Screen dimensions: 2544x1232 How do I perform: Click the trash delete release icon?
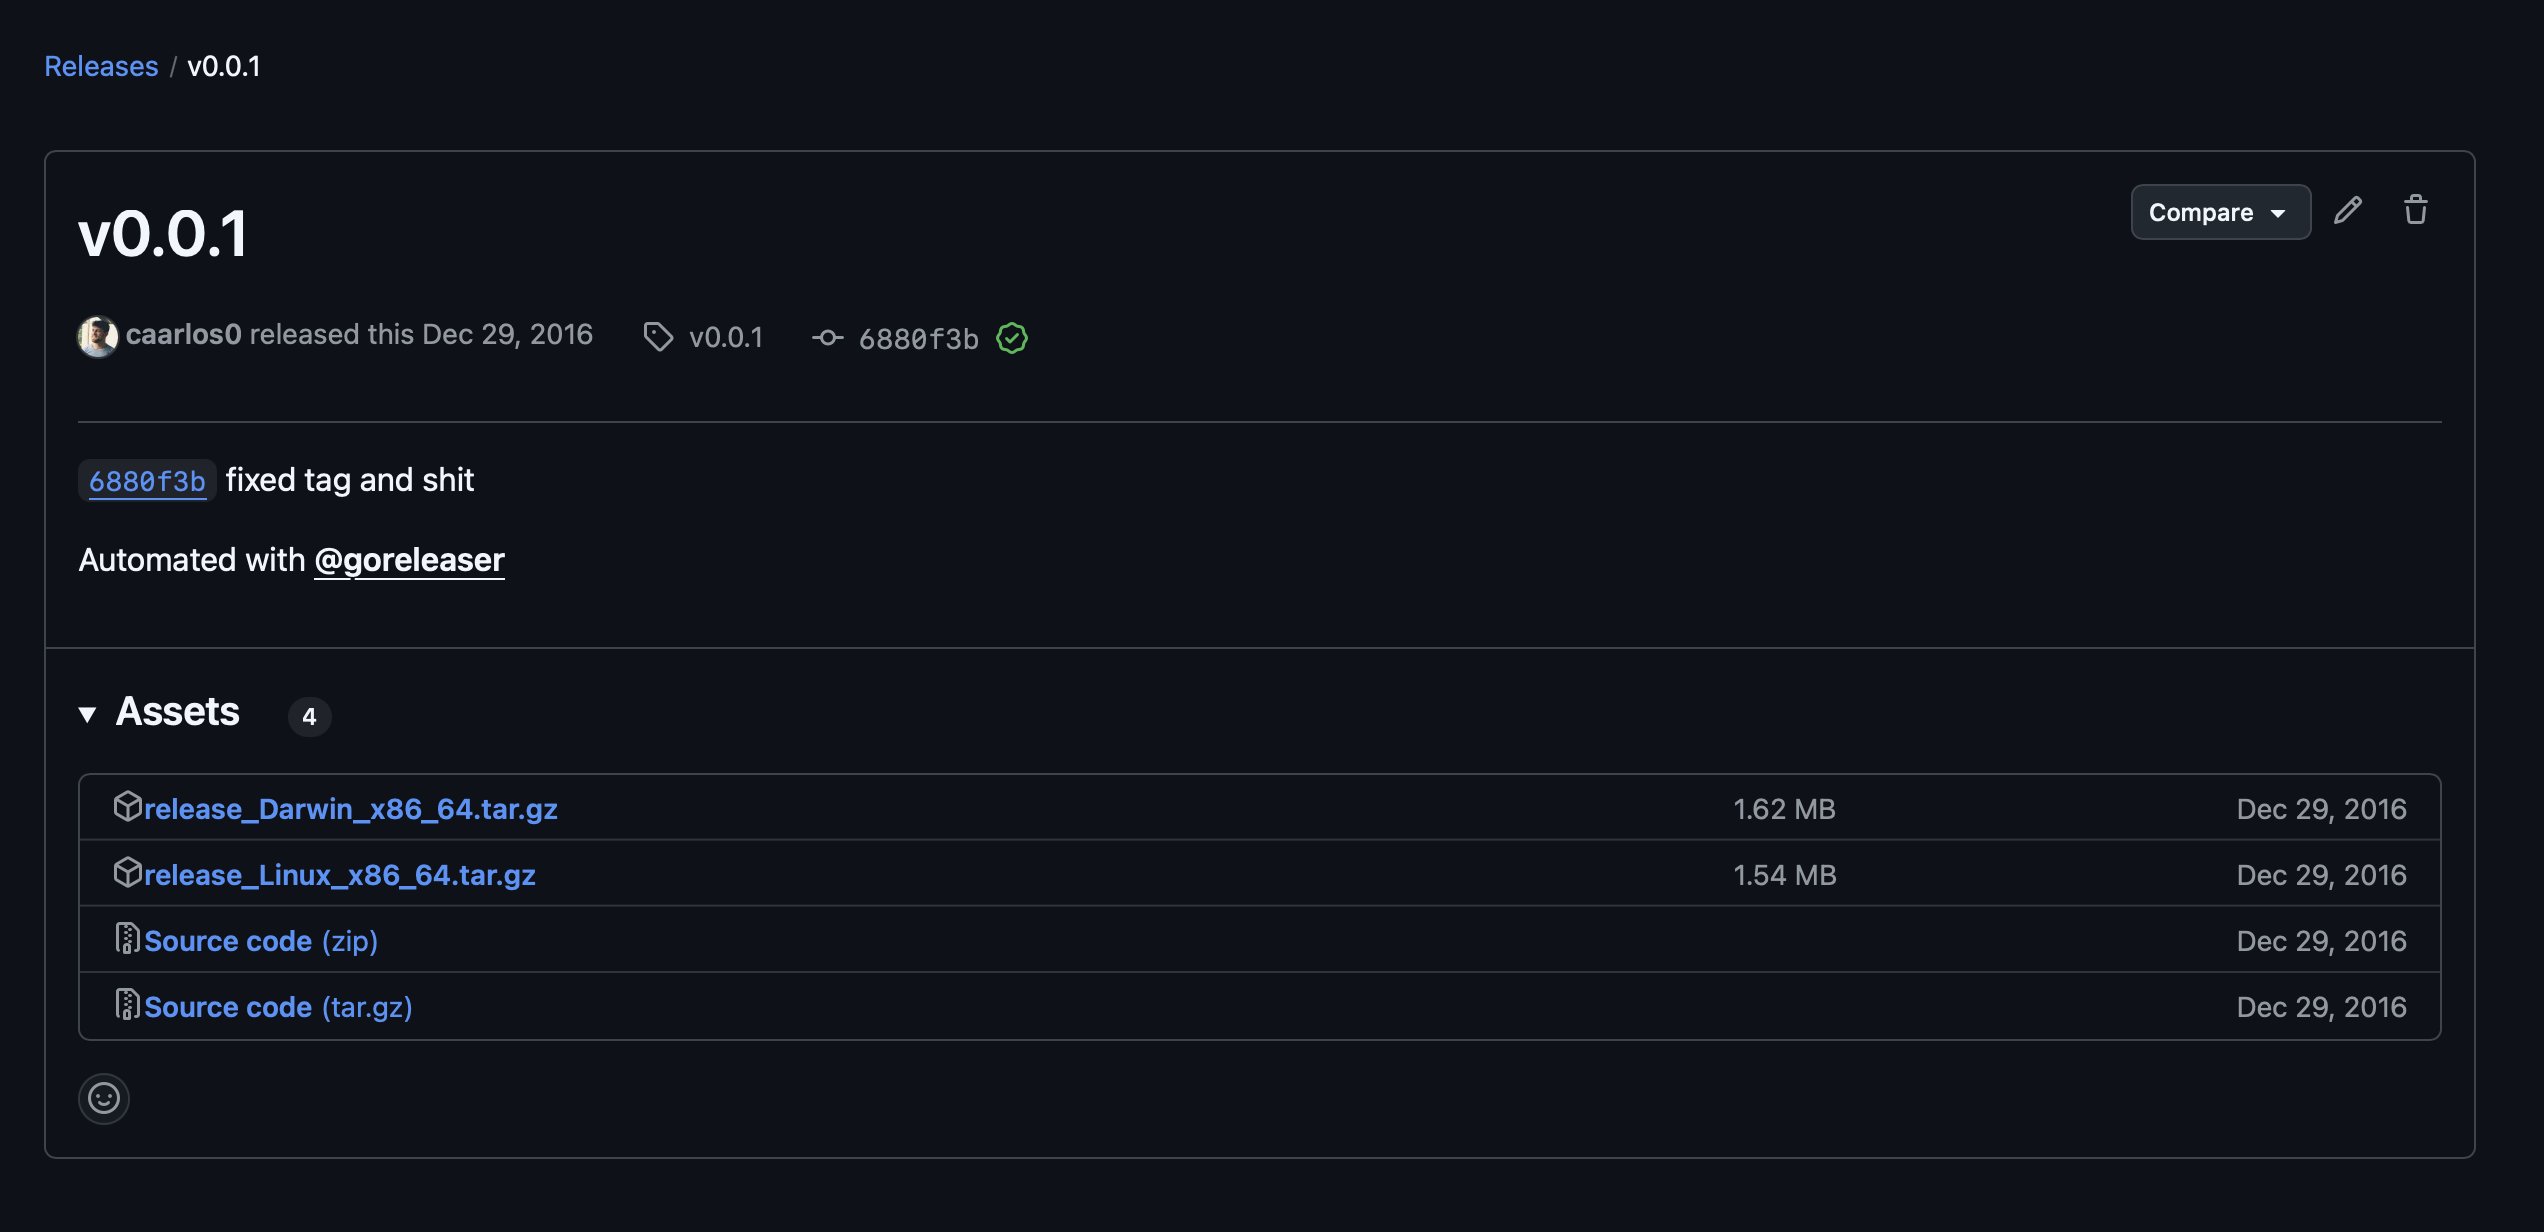coord(2415,211)
